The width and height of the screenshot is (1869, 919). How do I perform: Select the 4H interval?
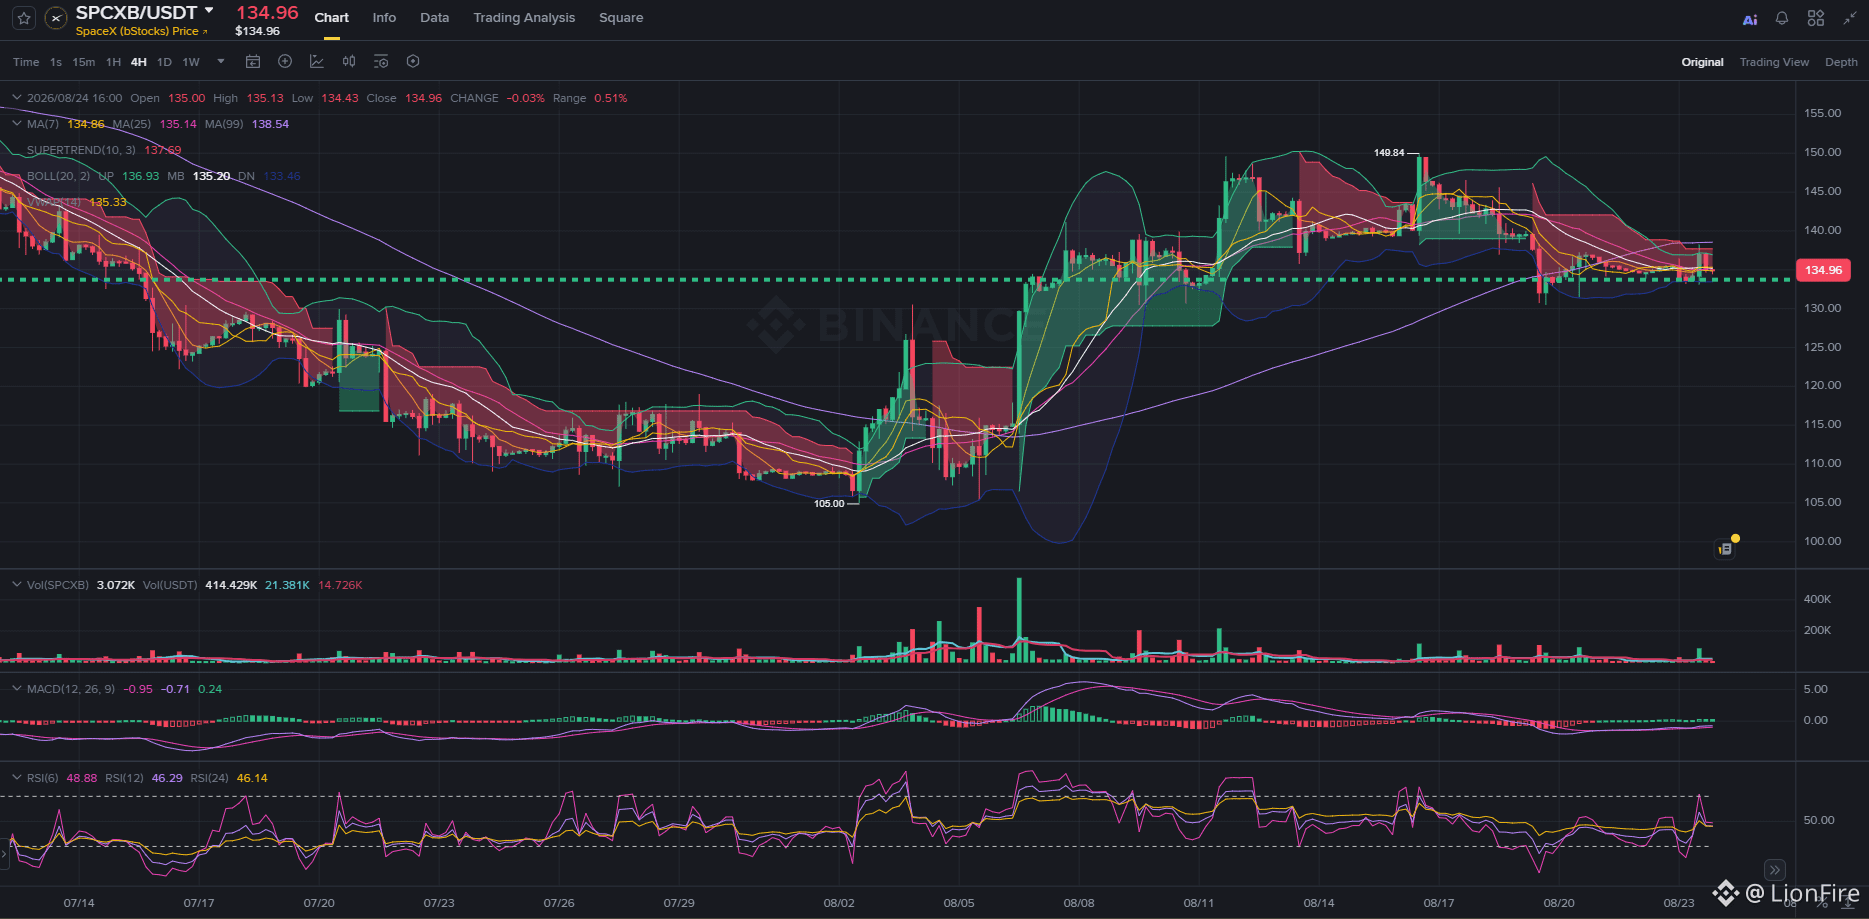(139, 62)
